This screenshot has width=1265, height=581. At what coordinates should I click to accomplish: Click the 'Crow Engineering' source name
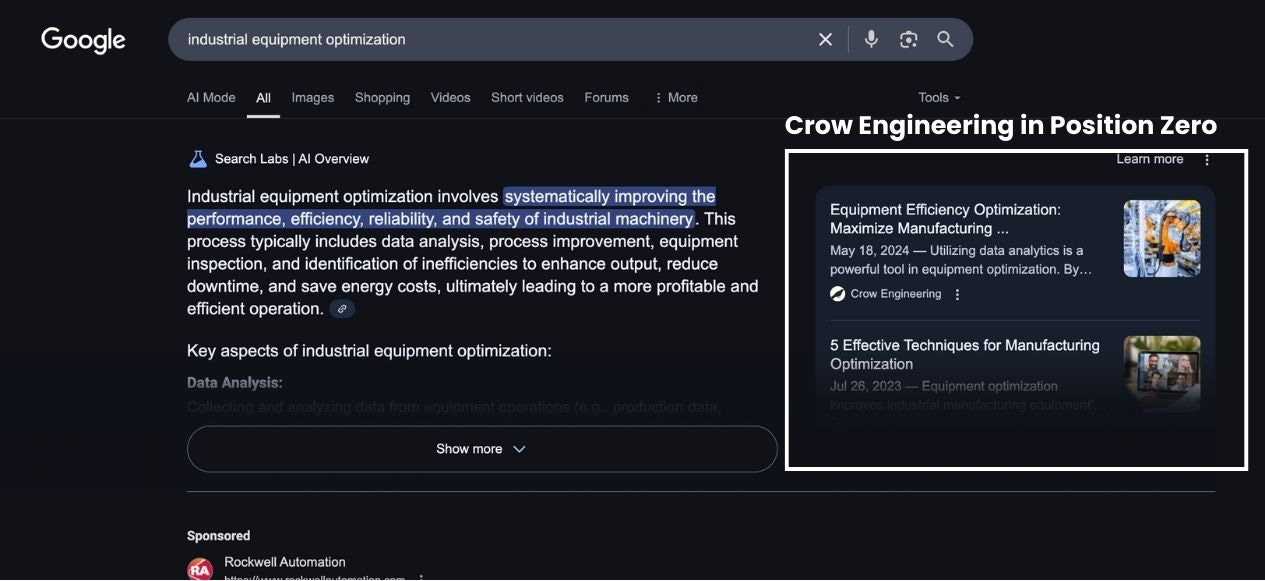click(896, 294)
